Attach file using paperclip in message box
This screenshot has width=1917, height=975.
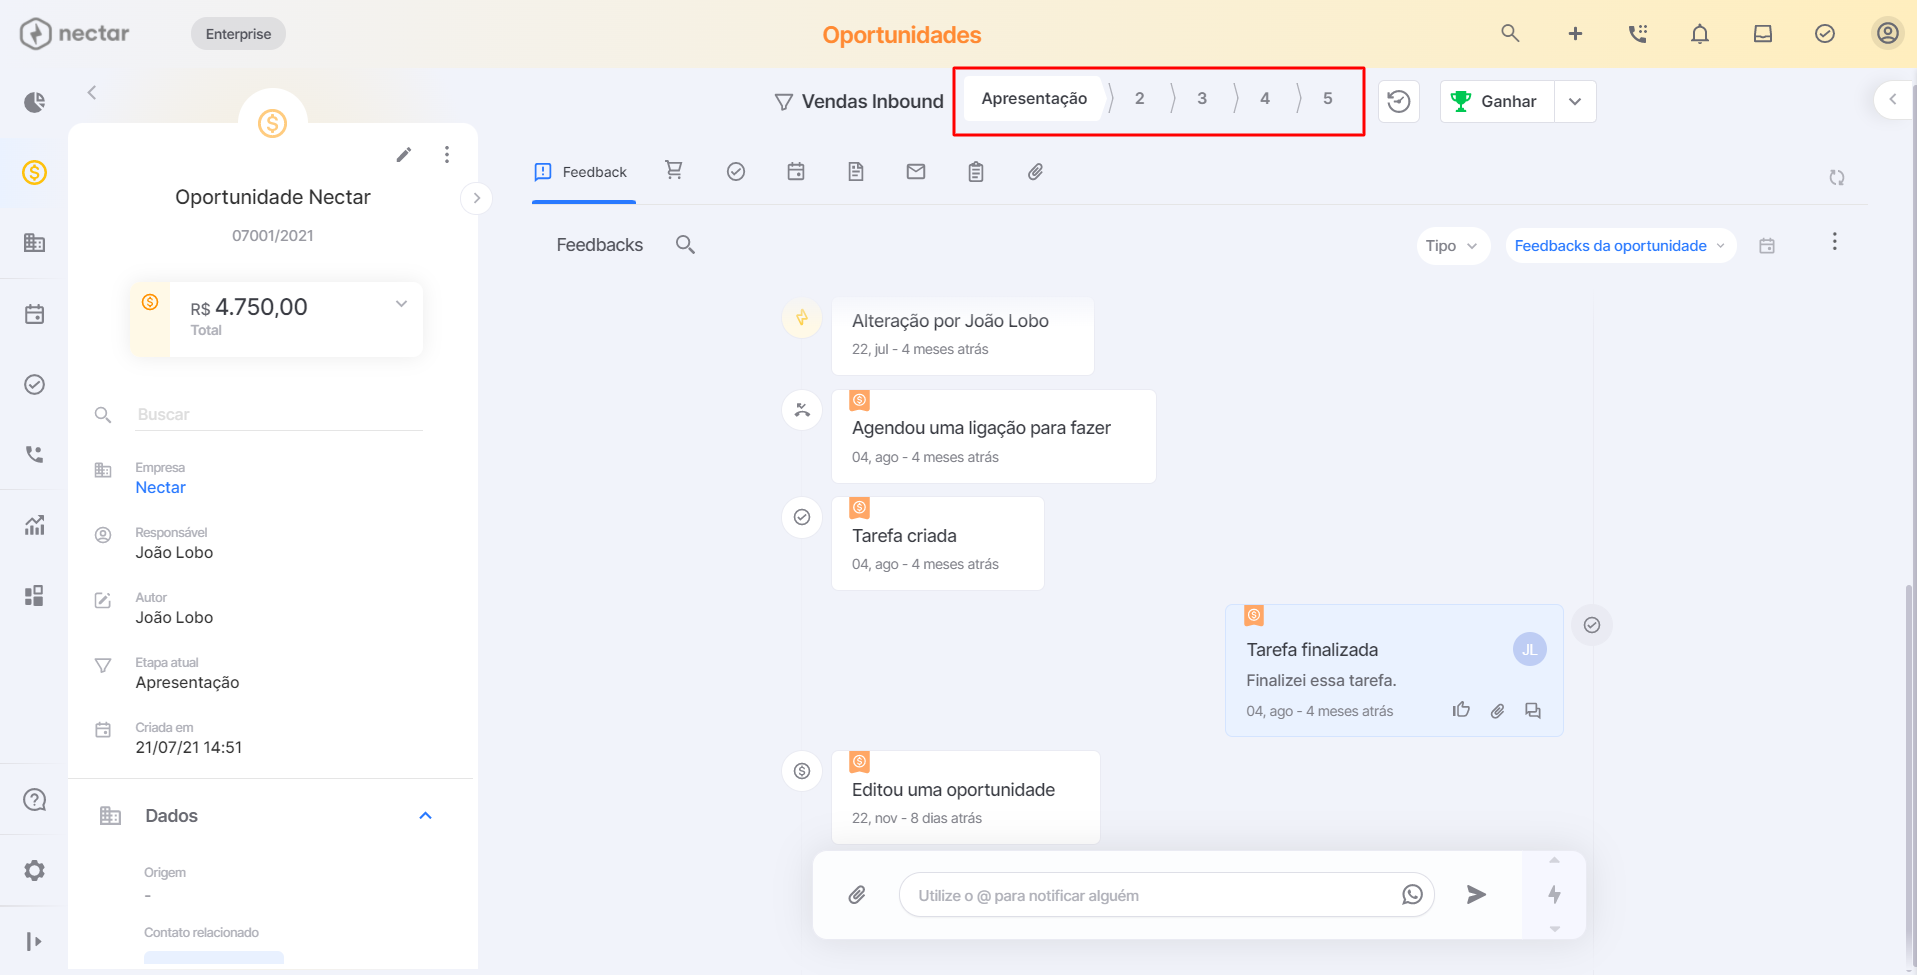coord(857,895)
